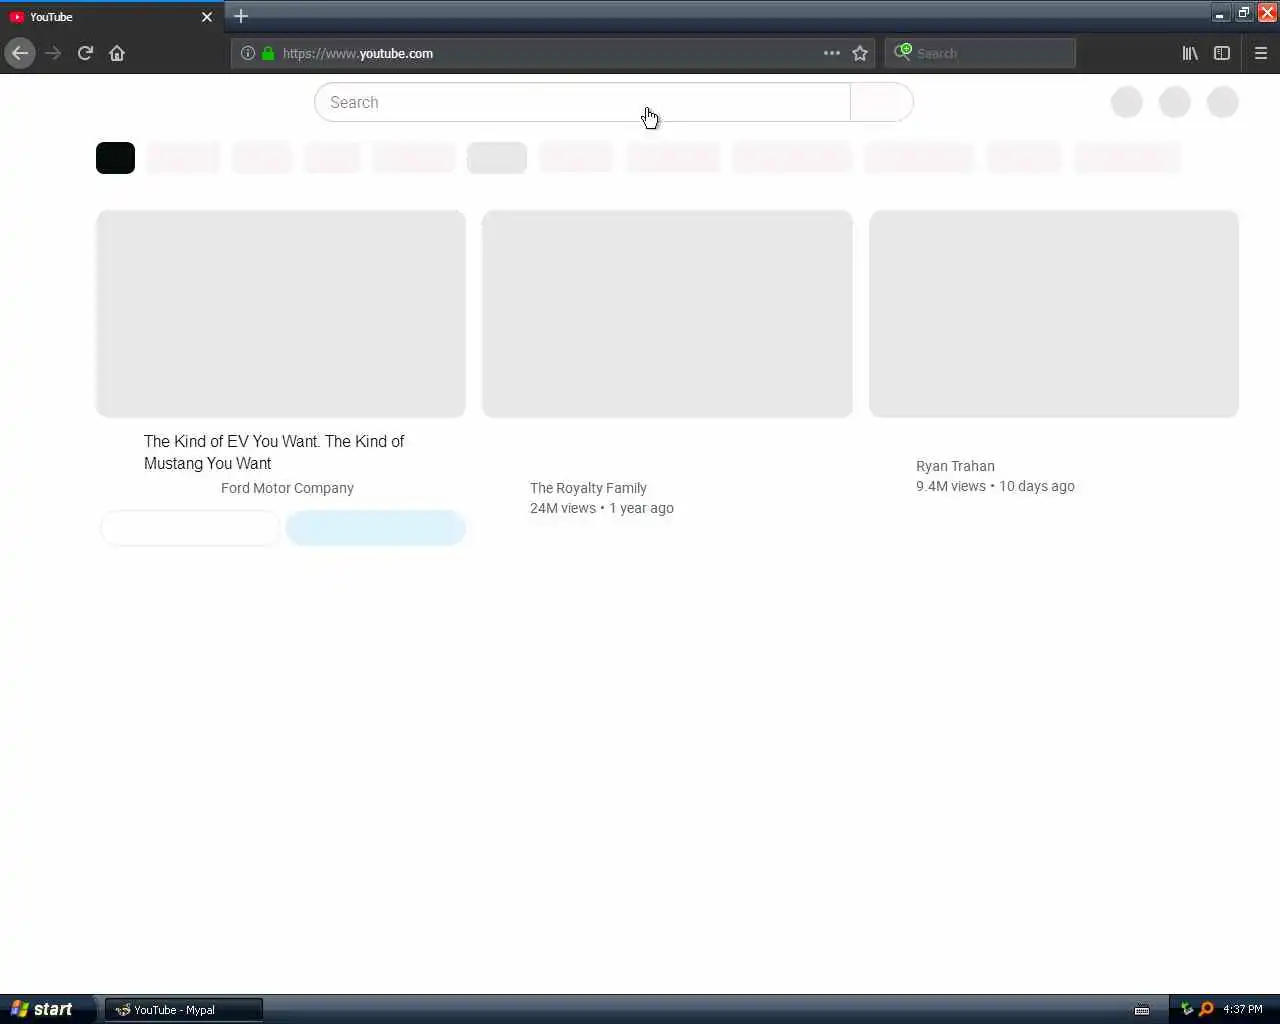Open the Ryan Trahan video thumbnail
This screenshot has height=1024, width=1280.
click(x=1054, y=313)
